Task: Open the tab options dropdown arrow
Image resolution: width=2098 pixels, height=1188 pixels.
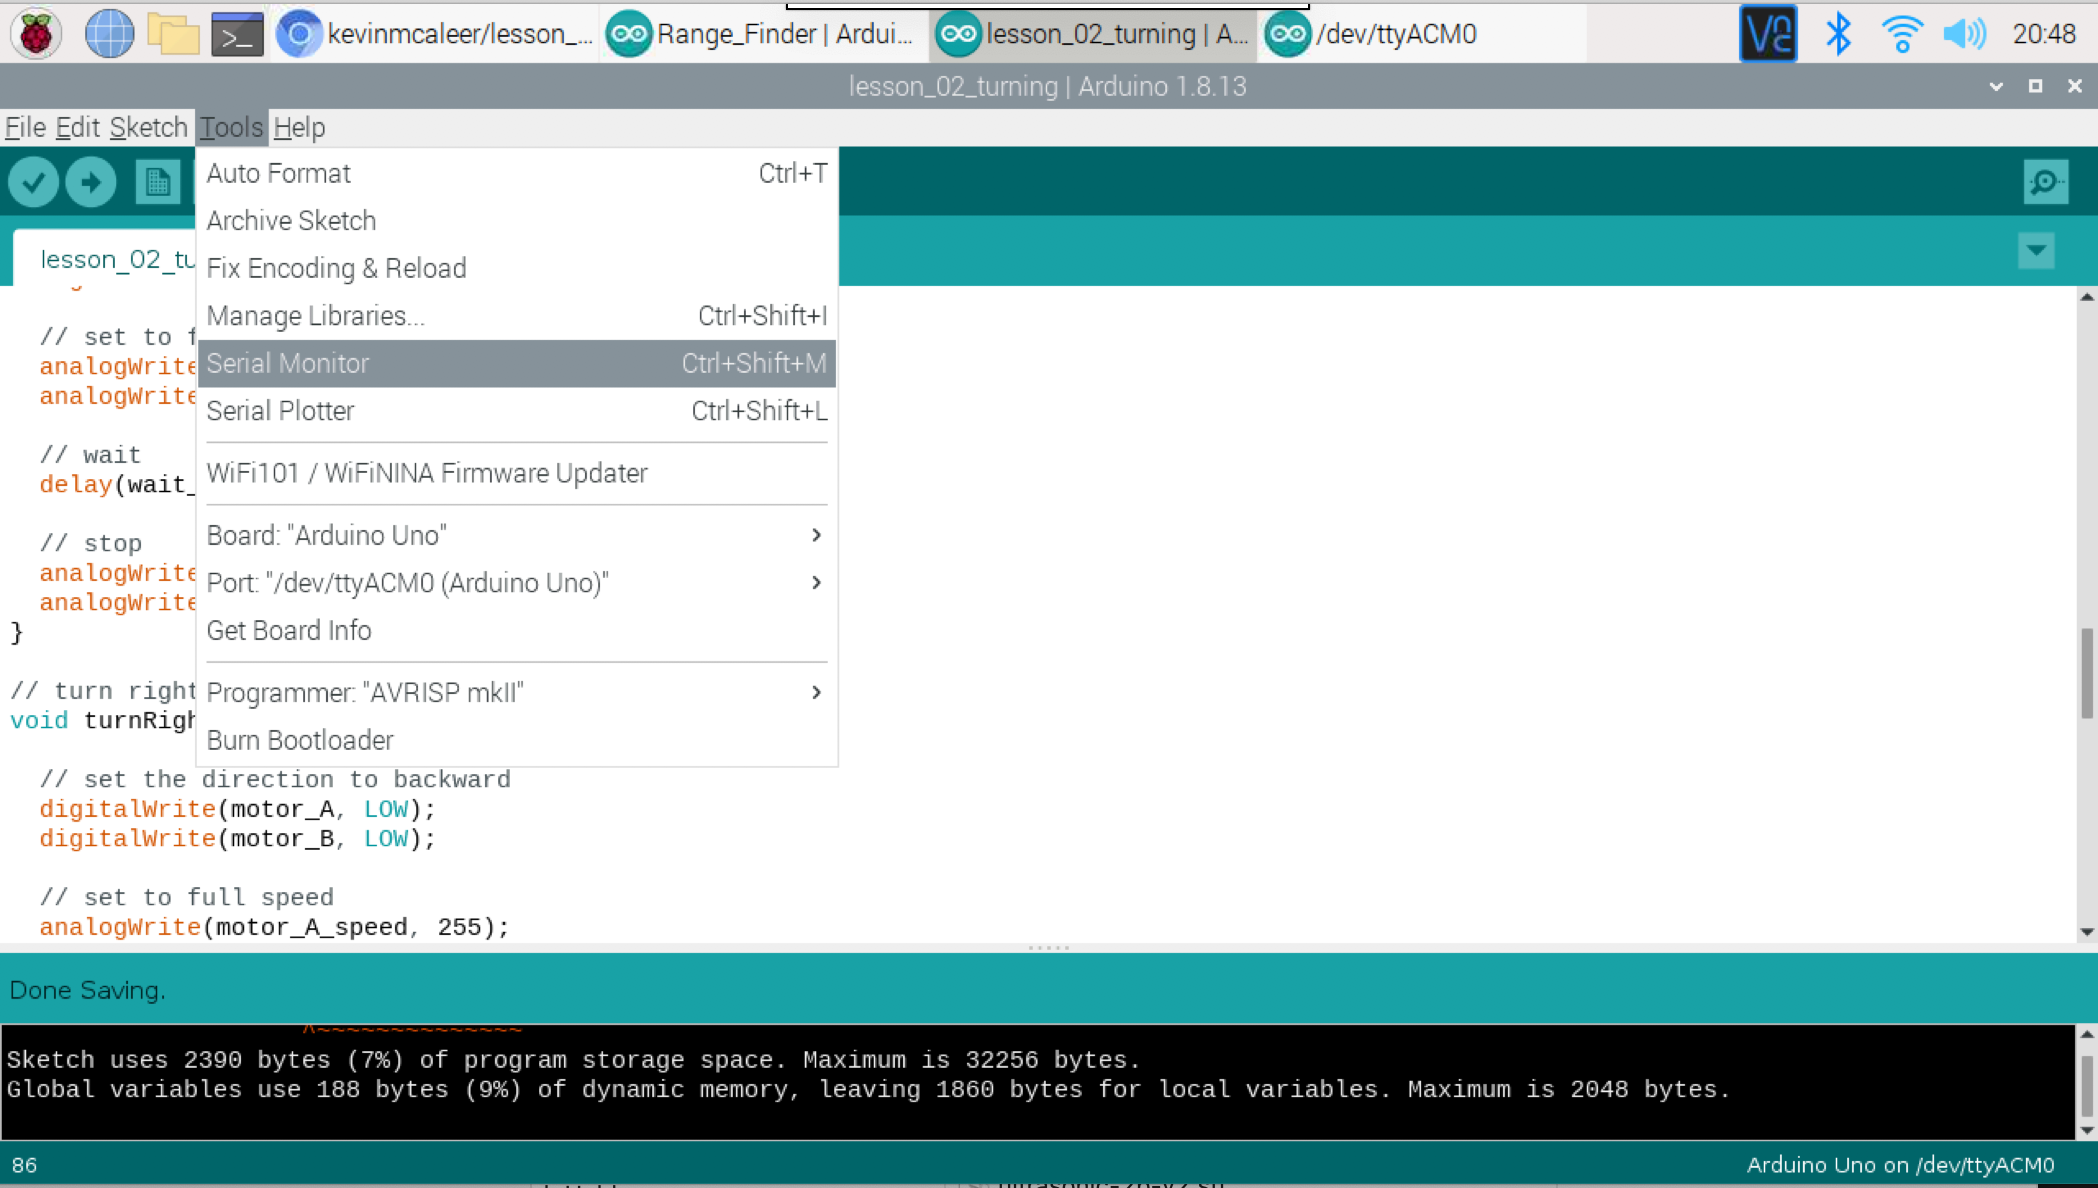Action: (x=2036, y=251)
